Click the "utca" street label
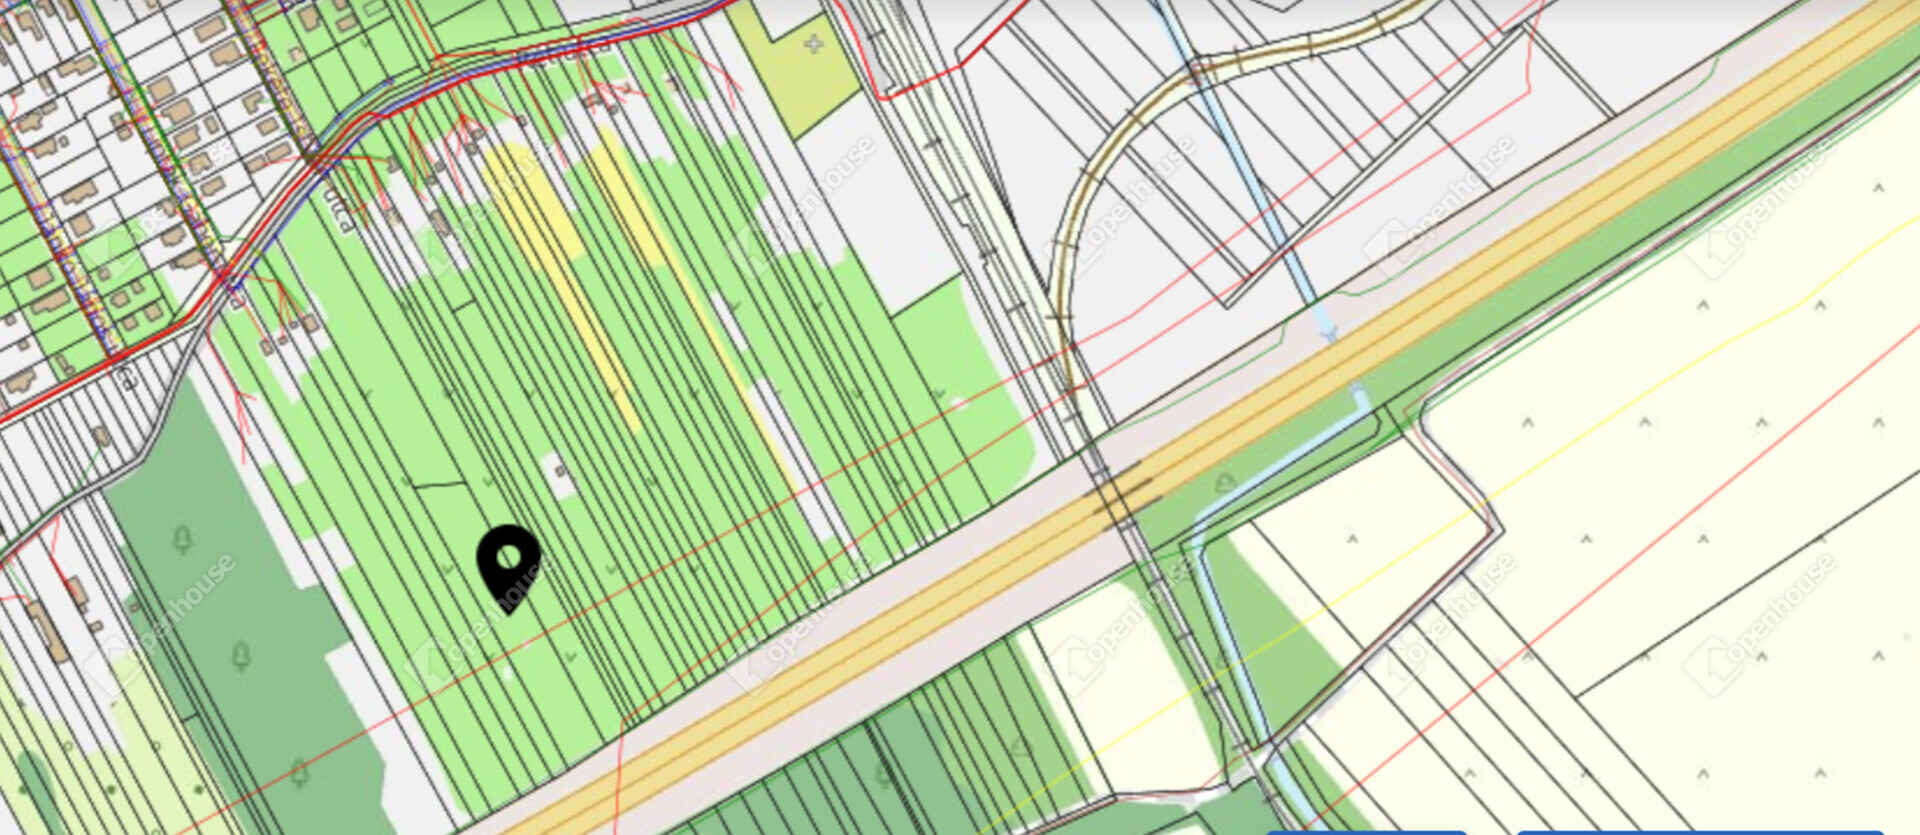Image resolution: width=1920 pixels, height=835 pixels. [x=340, y=208]
